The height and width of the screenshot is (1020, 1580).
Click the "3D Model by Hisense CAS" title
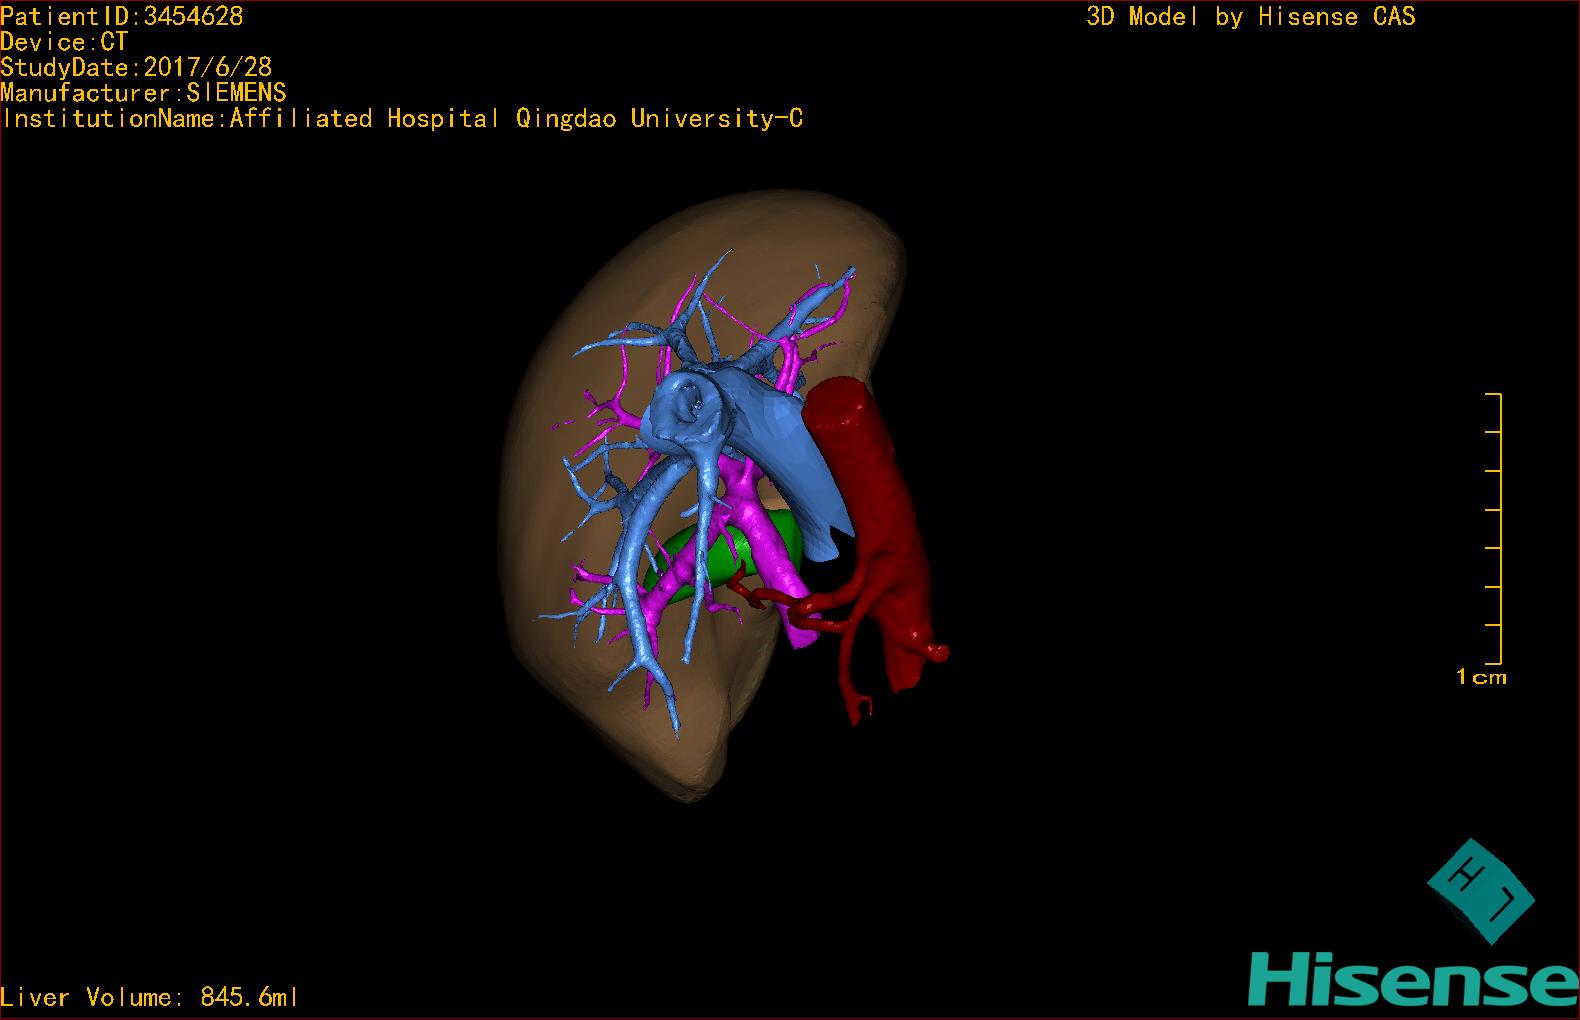coord(1250,16)
